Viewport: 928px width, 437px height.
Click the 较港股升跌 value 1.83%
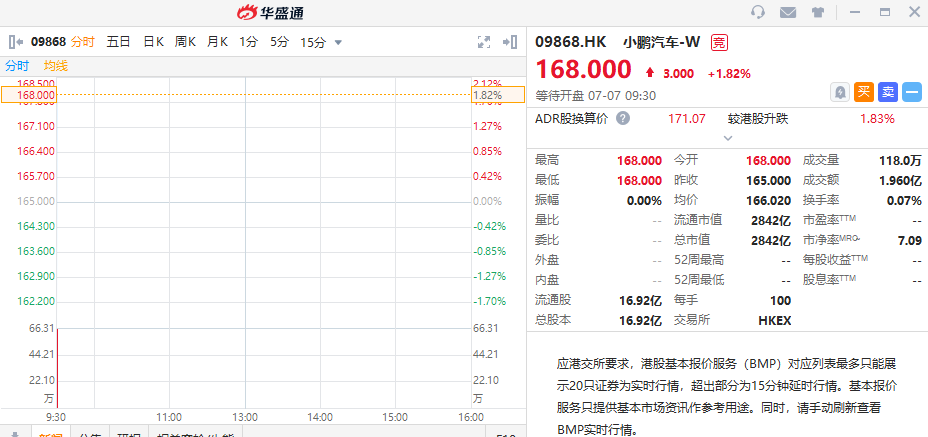click(877, 118)
